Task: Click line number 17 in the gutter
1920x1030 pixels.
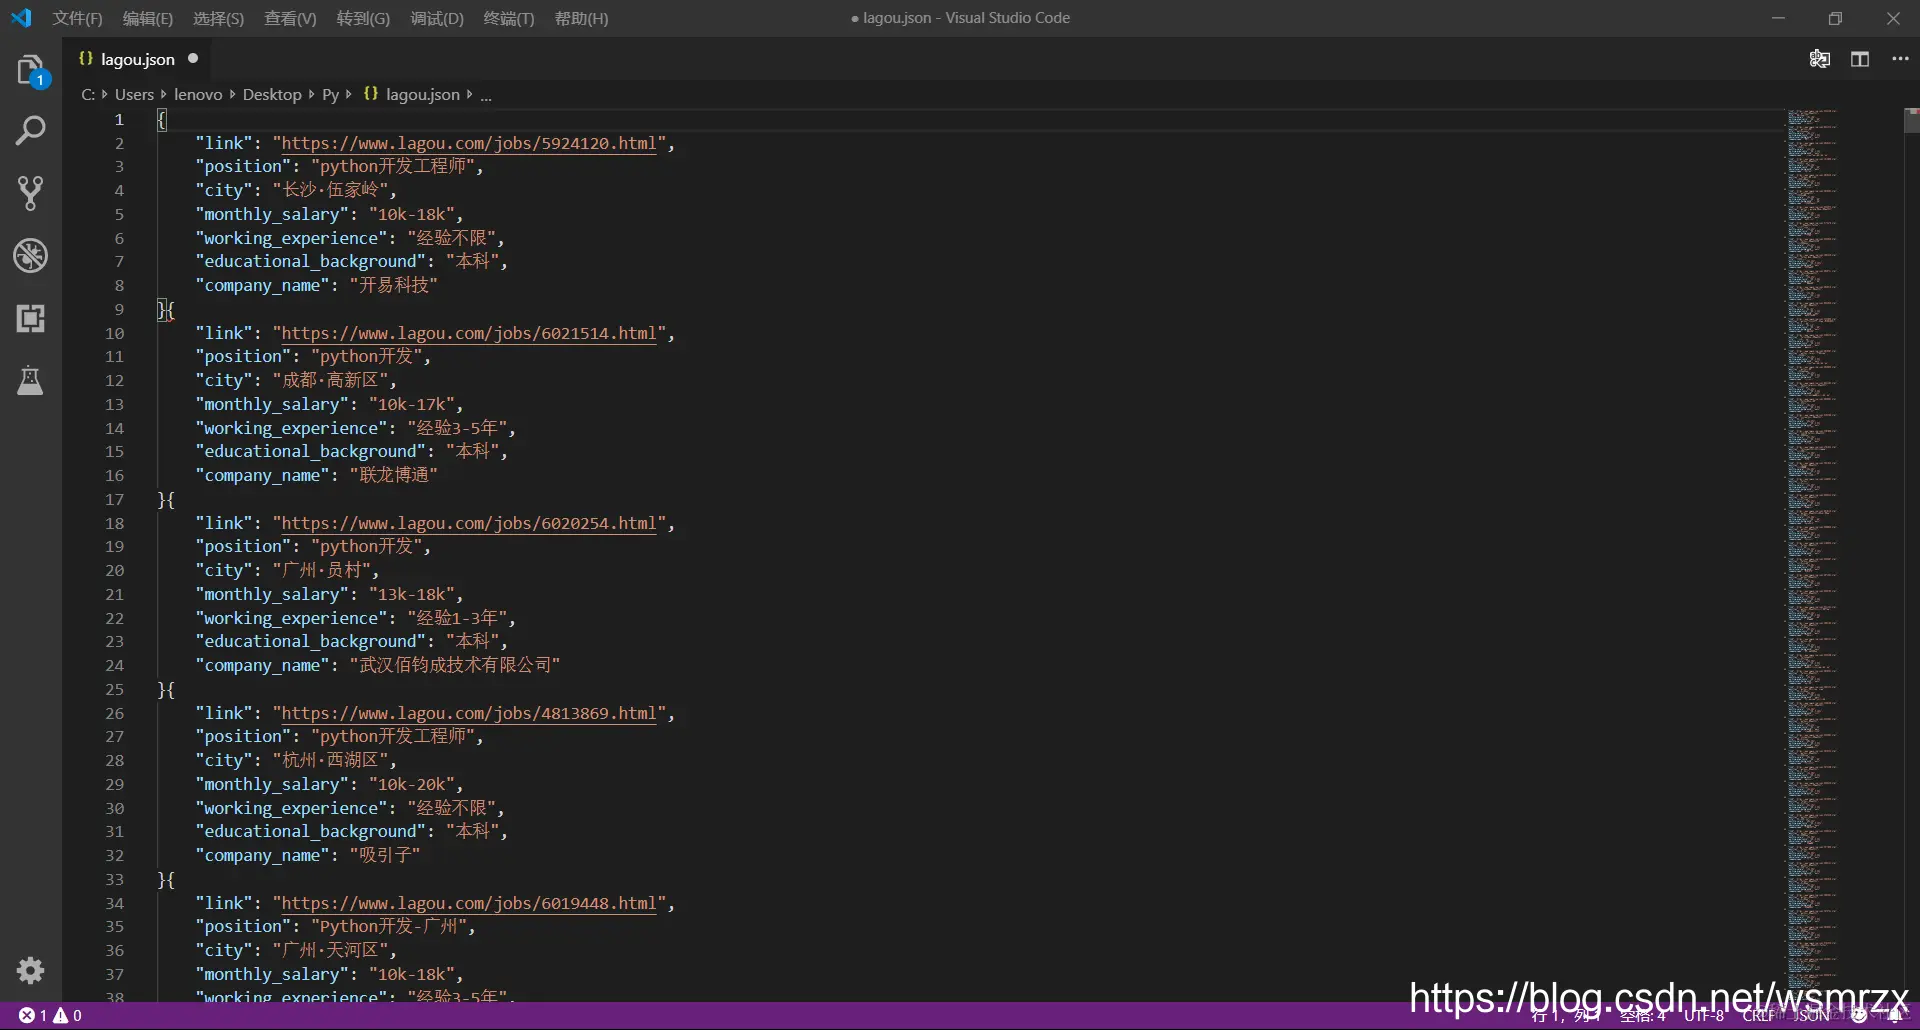Action: point(115,499)
